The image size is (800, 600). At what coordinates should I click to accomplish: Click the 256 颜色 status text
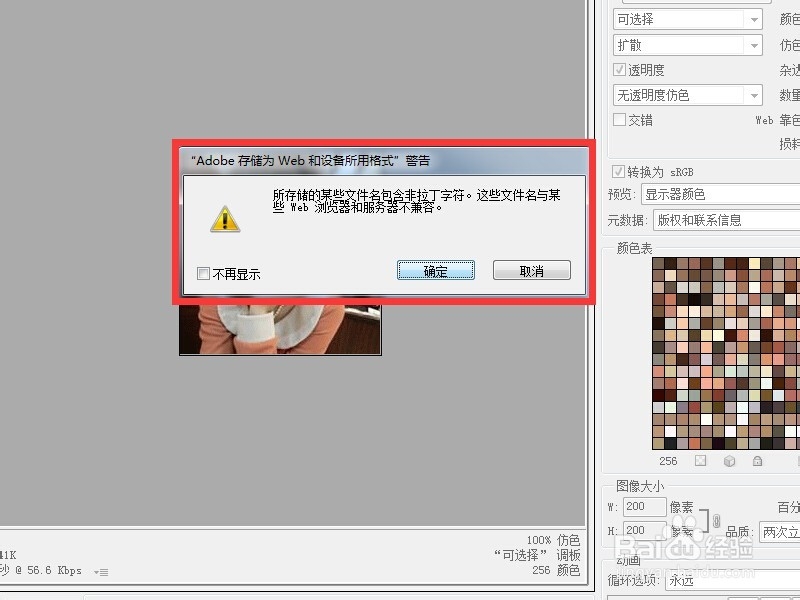pos(556,570)
